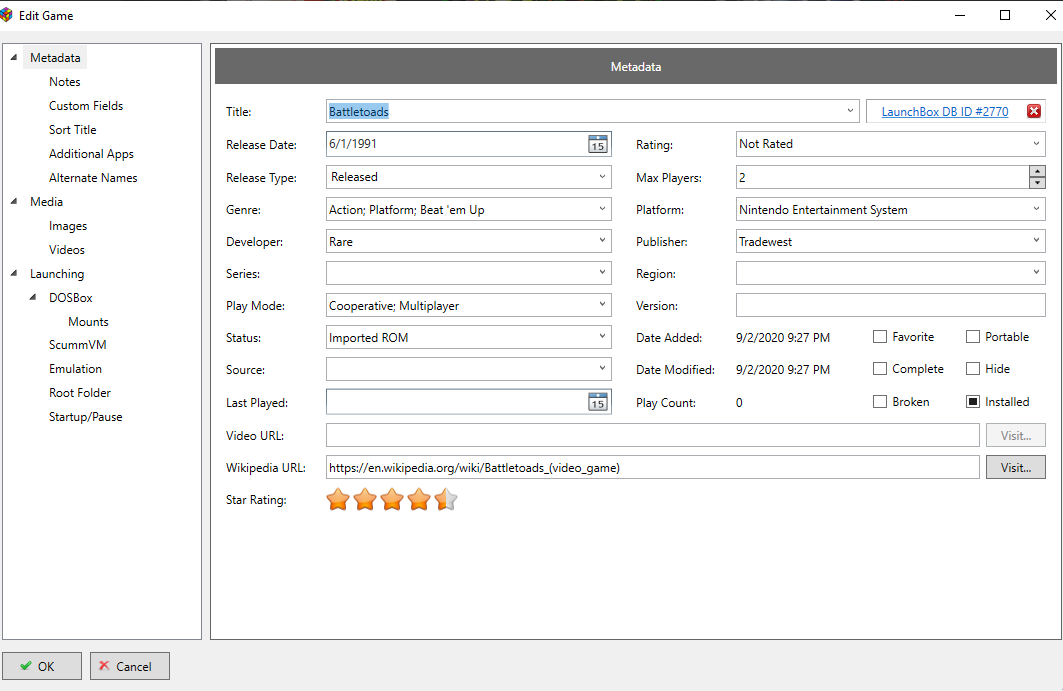This screenshot has width=1063, height=691.
Task: Collapse the DOSBox tree node arrow
Action: (33, 298)
